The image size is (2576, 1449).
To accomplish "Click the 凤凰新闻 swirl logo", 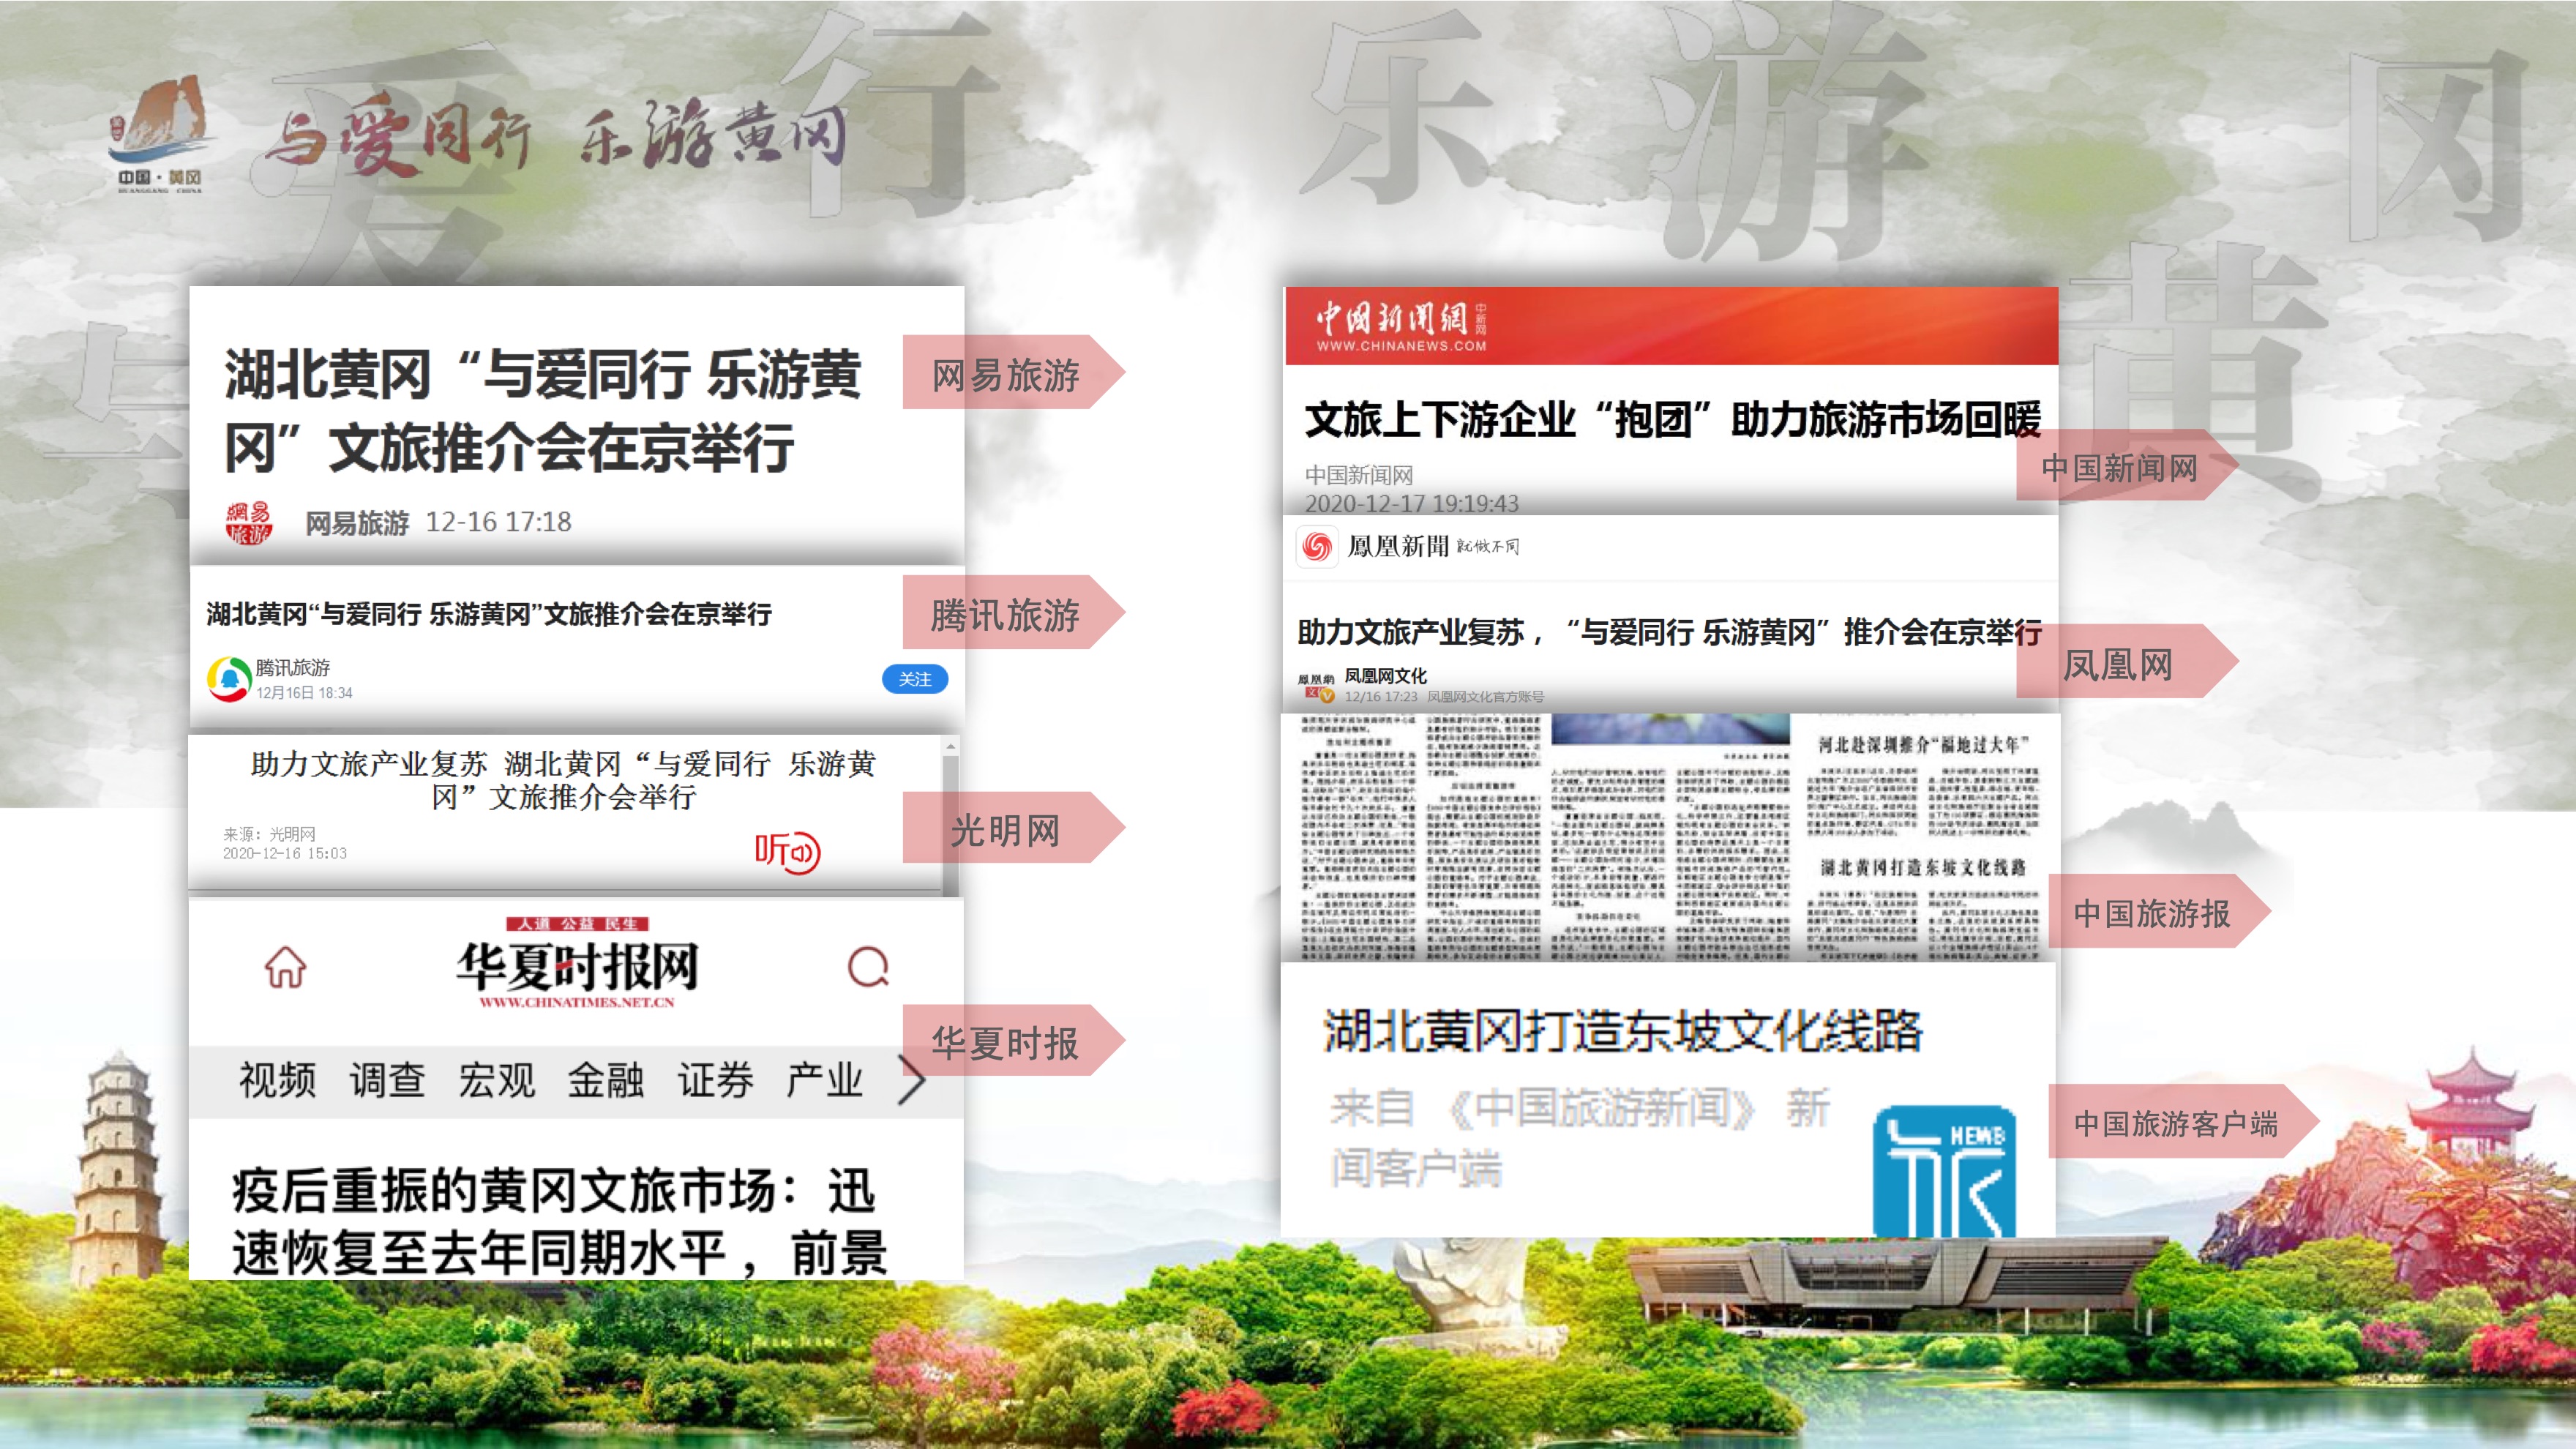I will click(1317, 546).
